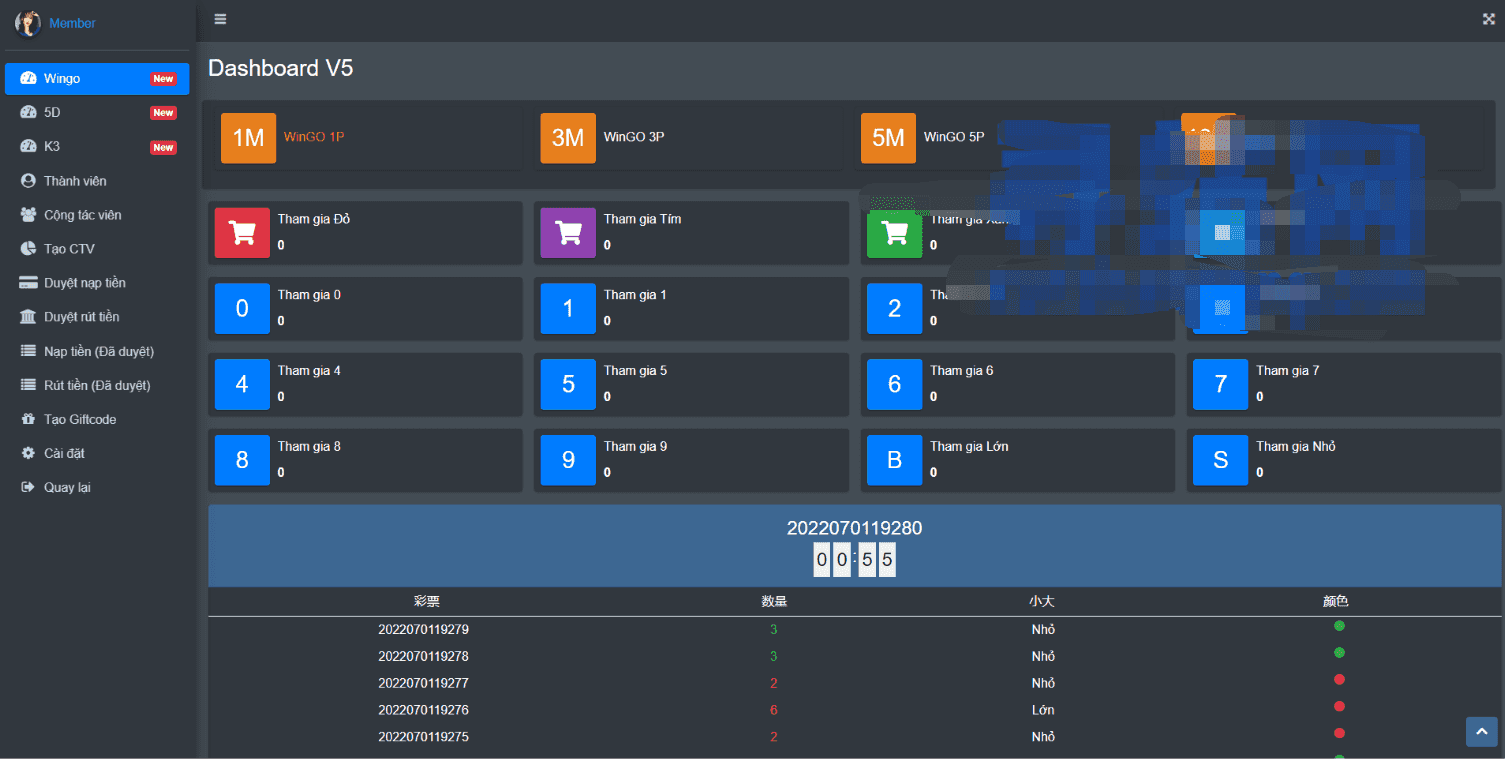Click the hamburger menu toggle icon
The image size is (1505, 771).
pyautogui.click(x=220, y=19)
